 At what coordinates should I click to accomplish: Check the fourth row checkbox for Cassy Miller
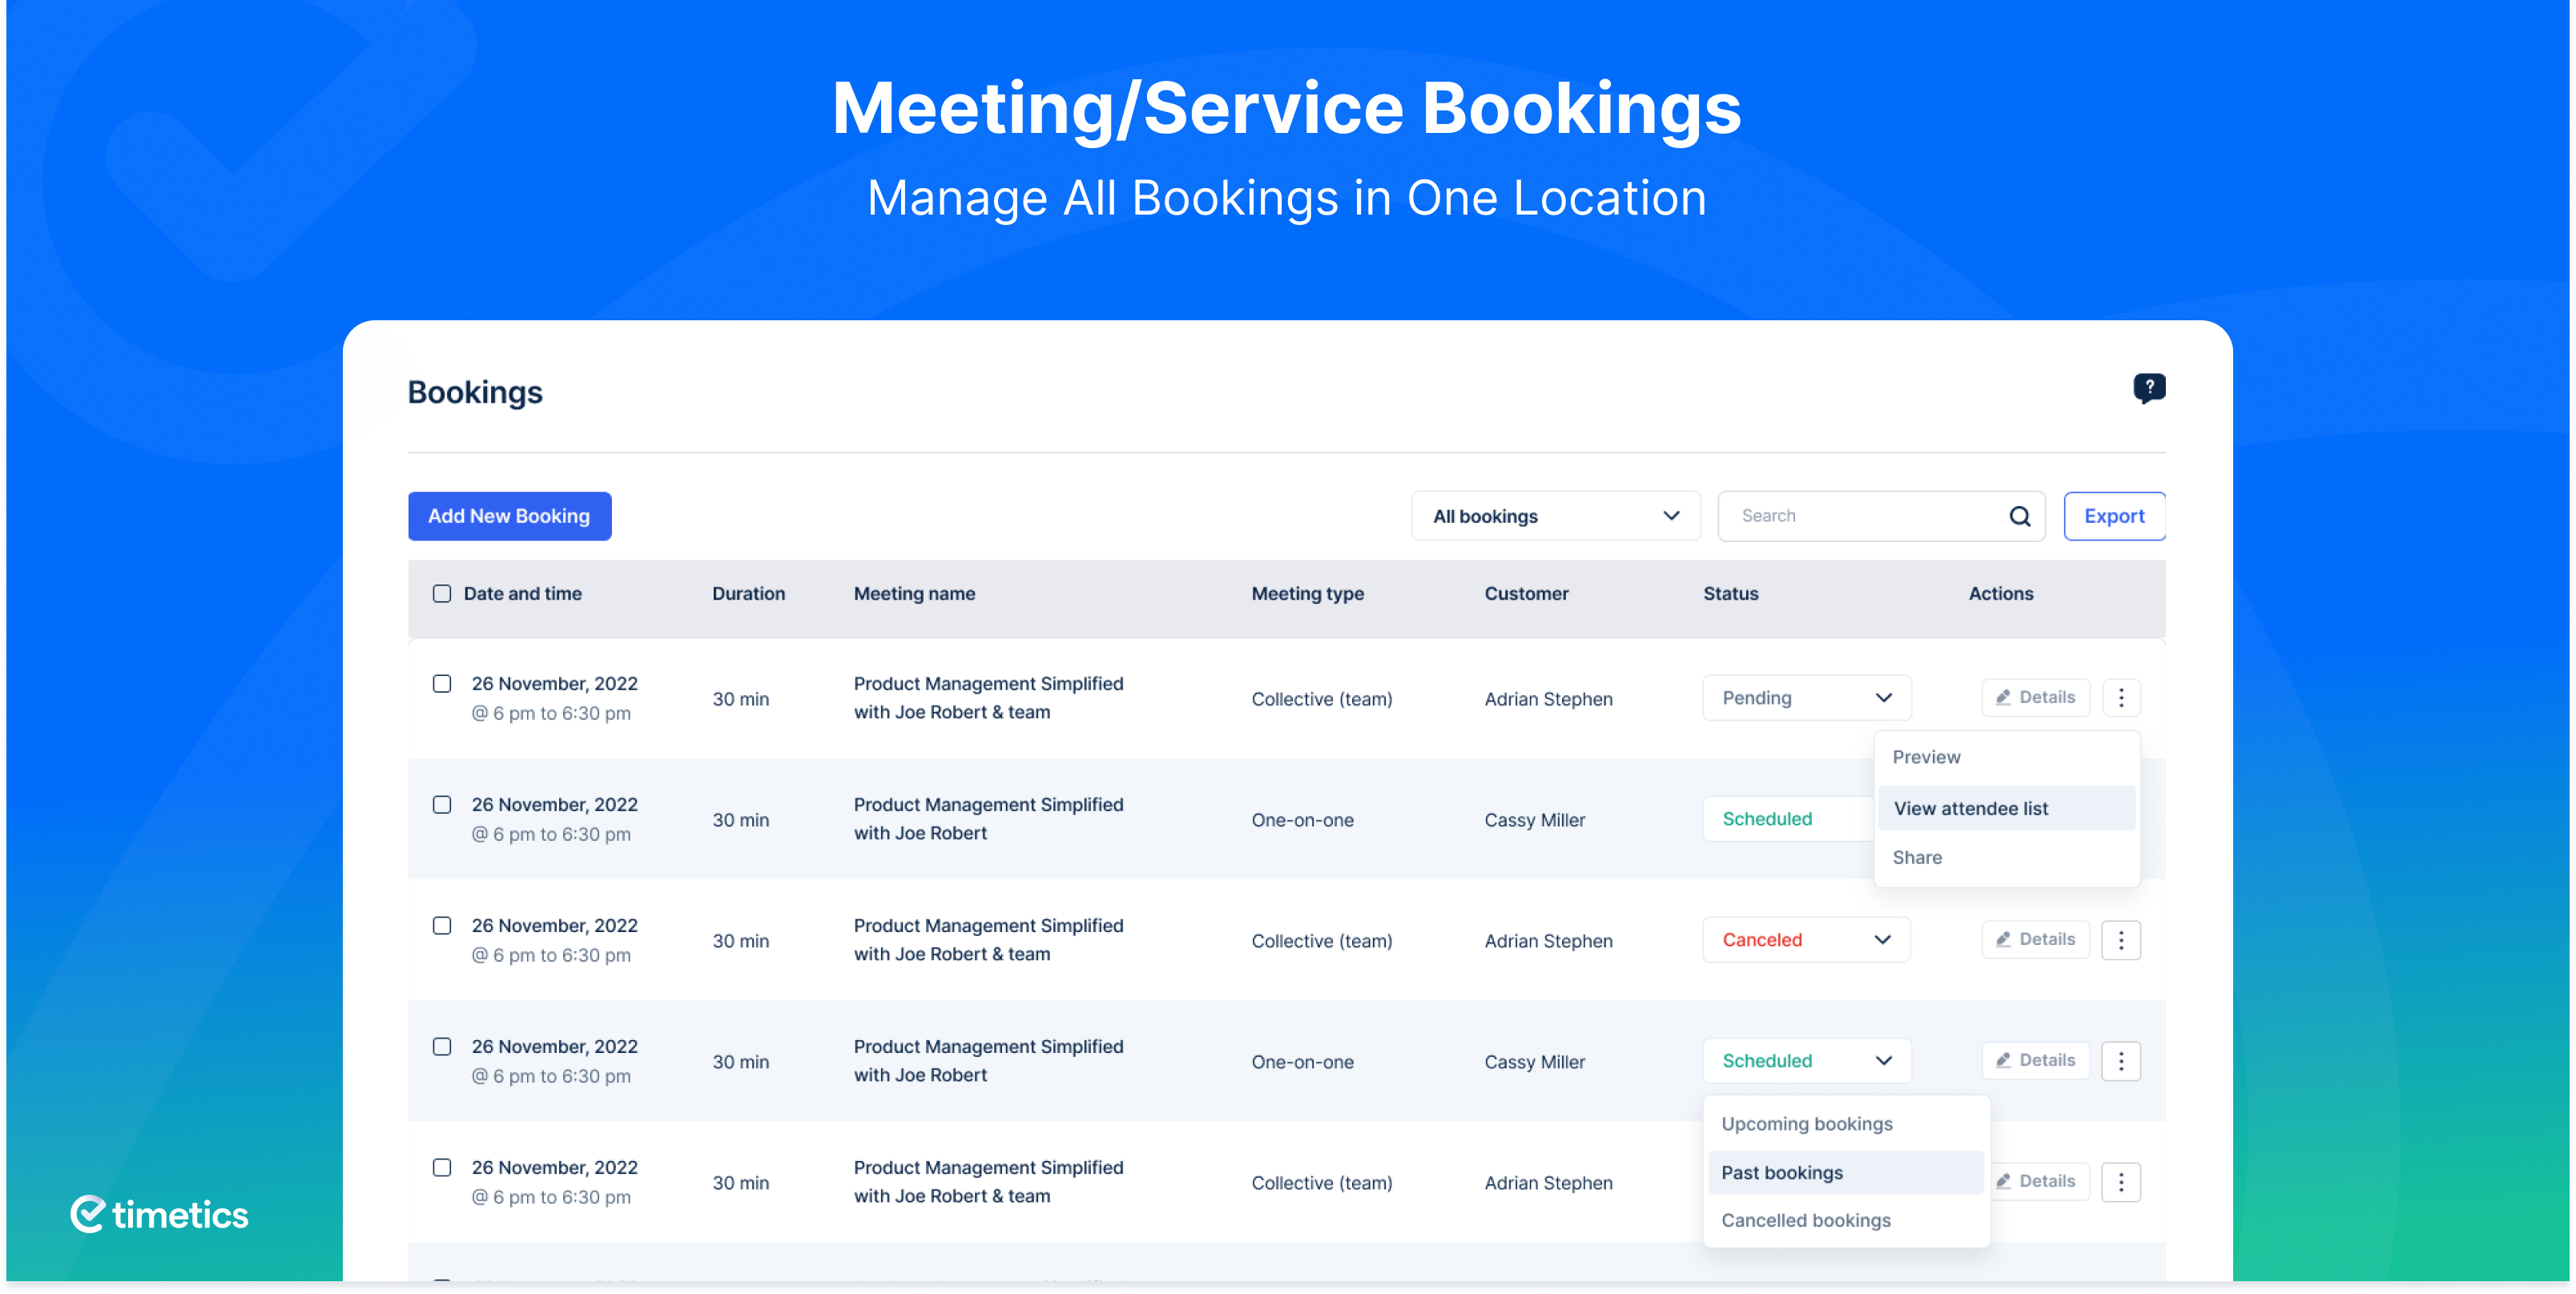click(442, 1047)
